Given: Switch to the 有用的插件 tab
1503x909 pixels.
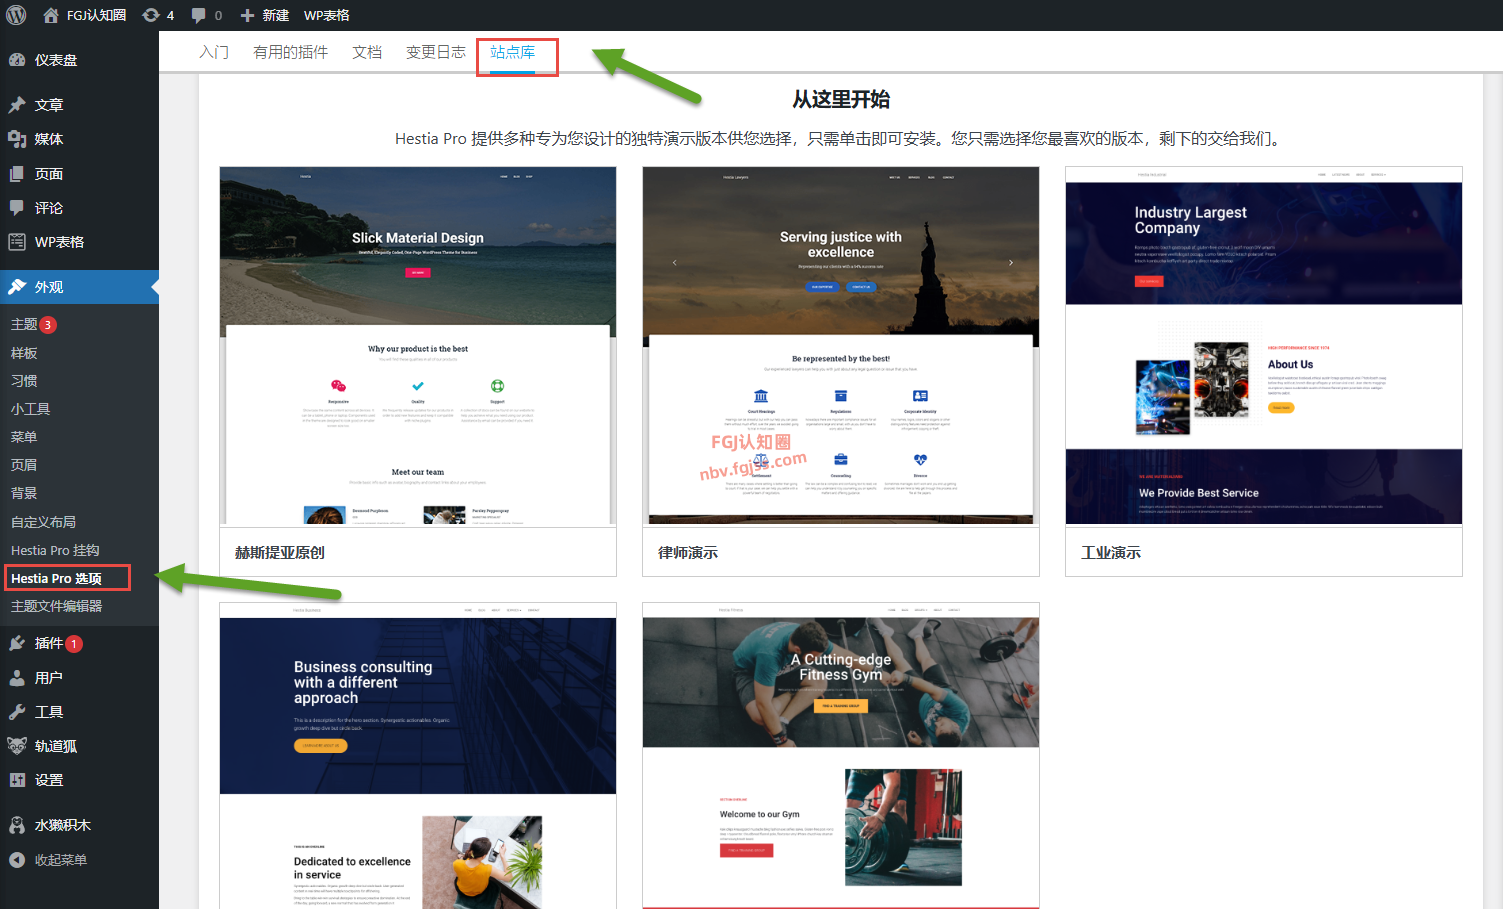Looking at the screenshot, I should [x=290, y=52].
